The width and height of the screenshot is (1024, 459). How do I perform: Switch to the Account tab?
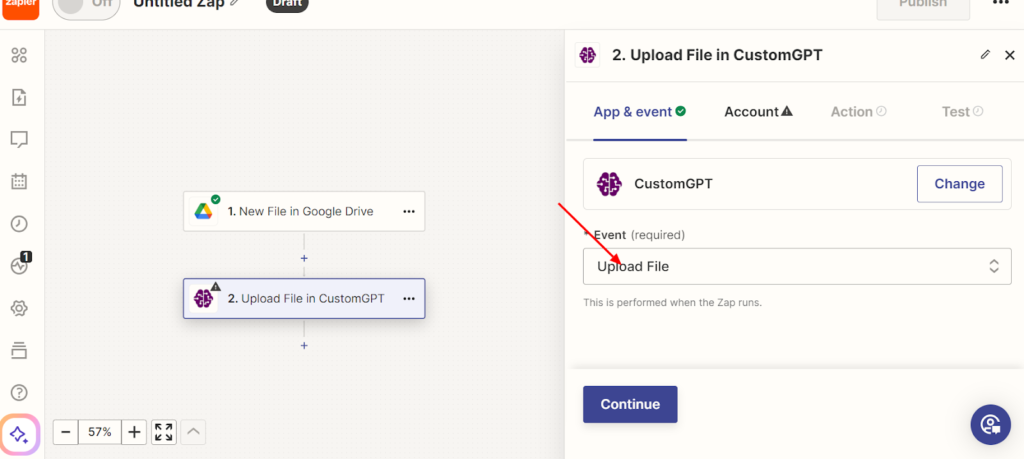(758, 112)
